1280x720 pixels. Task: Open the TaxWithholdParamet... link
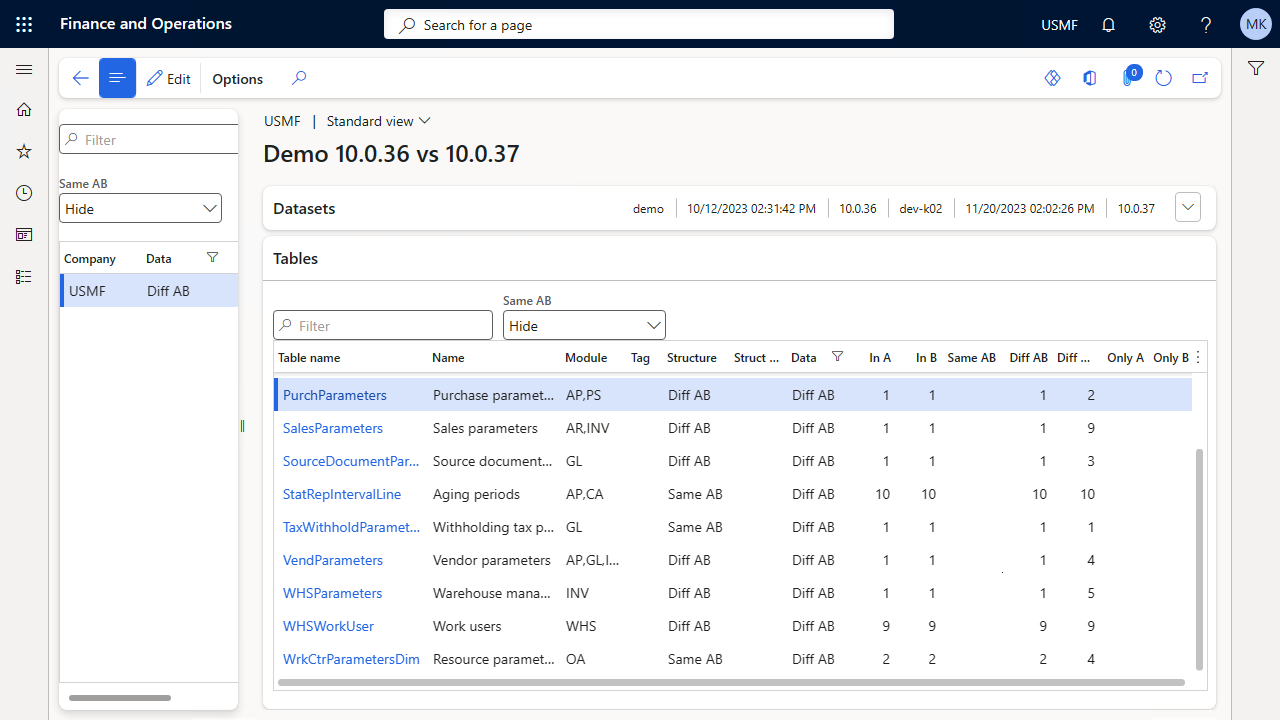pos(351,527)
